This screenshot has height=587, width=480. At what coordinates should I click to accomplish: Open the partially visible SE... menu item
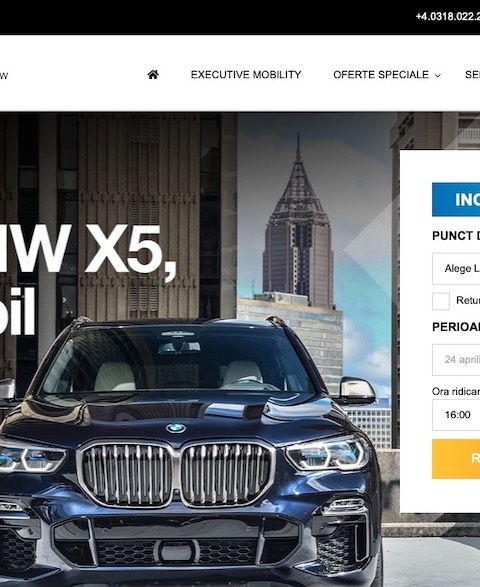coord(473,75)
